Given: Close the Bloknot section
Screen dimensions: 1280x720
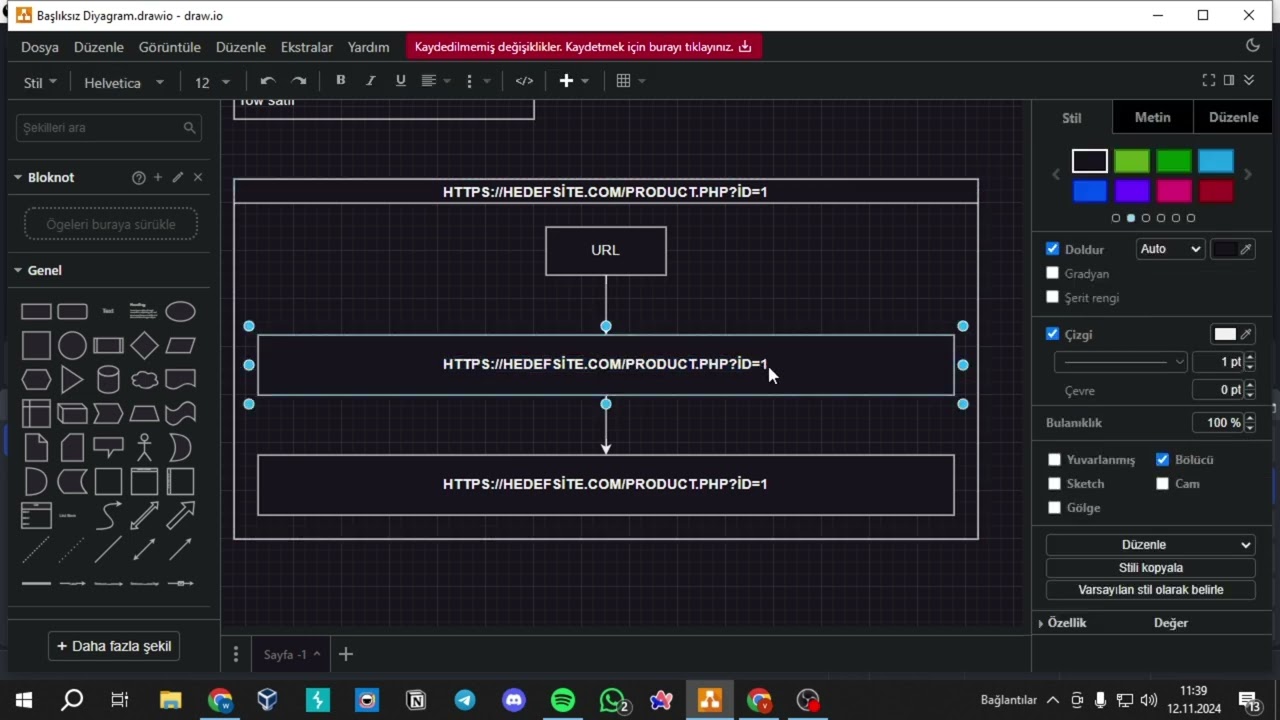Looking at the screenshot, I should 197,177.
